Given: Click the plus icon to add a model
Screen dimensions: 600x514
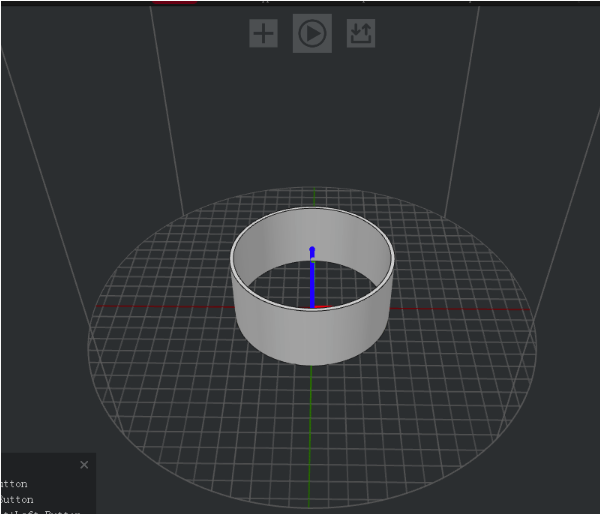Looking at the screenshot, I should pos(263,33).
